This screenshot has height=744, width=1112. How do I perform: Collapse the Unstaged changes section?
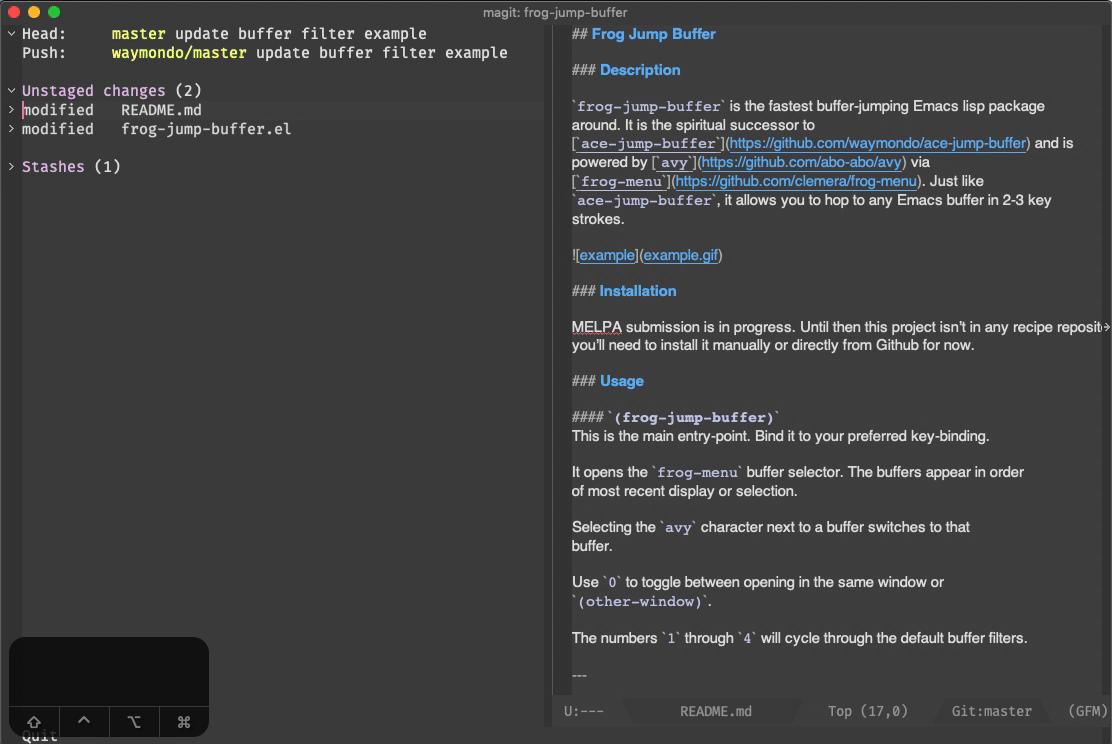pyautogui.click(x=11, y=90)
